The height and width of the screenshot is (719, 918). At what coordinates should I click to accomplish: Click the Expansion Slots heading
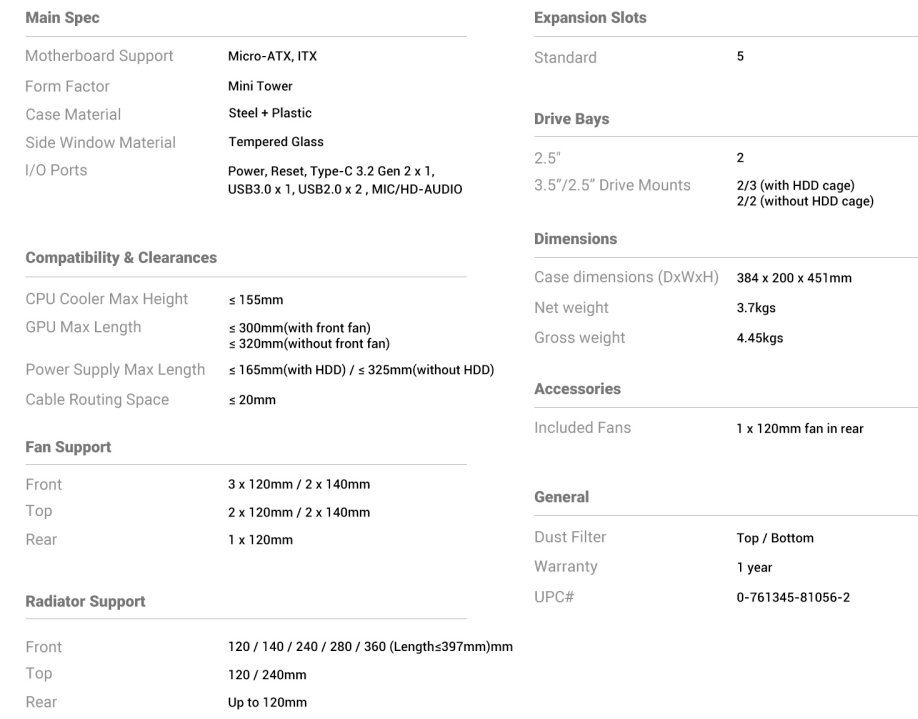[590, 18]
